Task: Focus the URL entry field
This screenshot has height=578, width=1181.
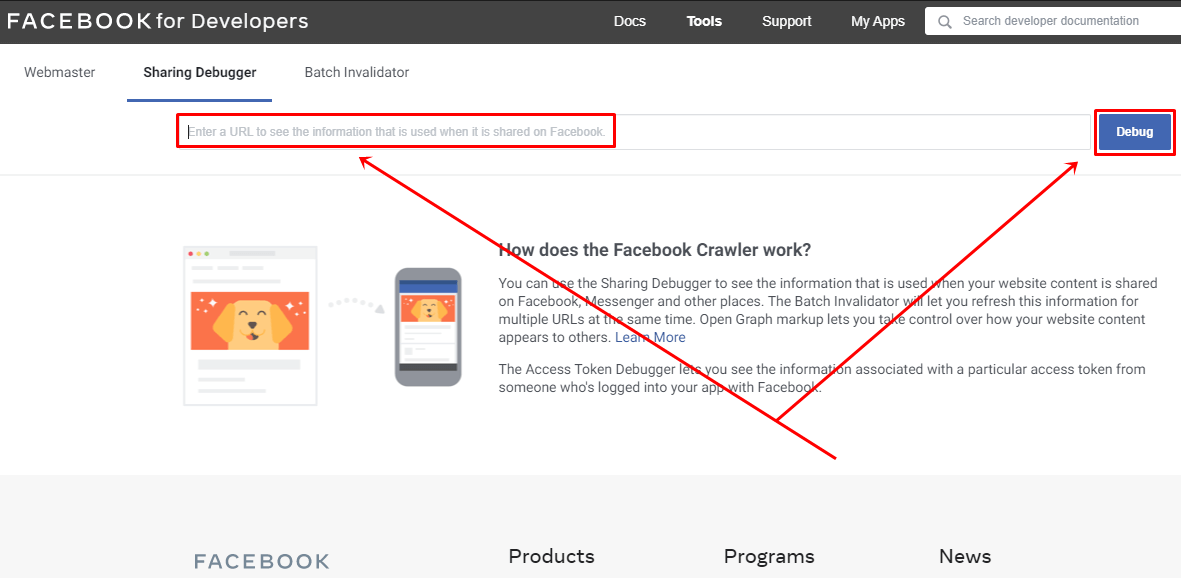Action: (633, 132)
